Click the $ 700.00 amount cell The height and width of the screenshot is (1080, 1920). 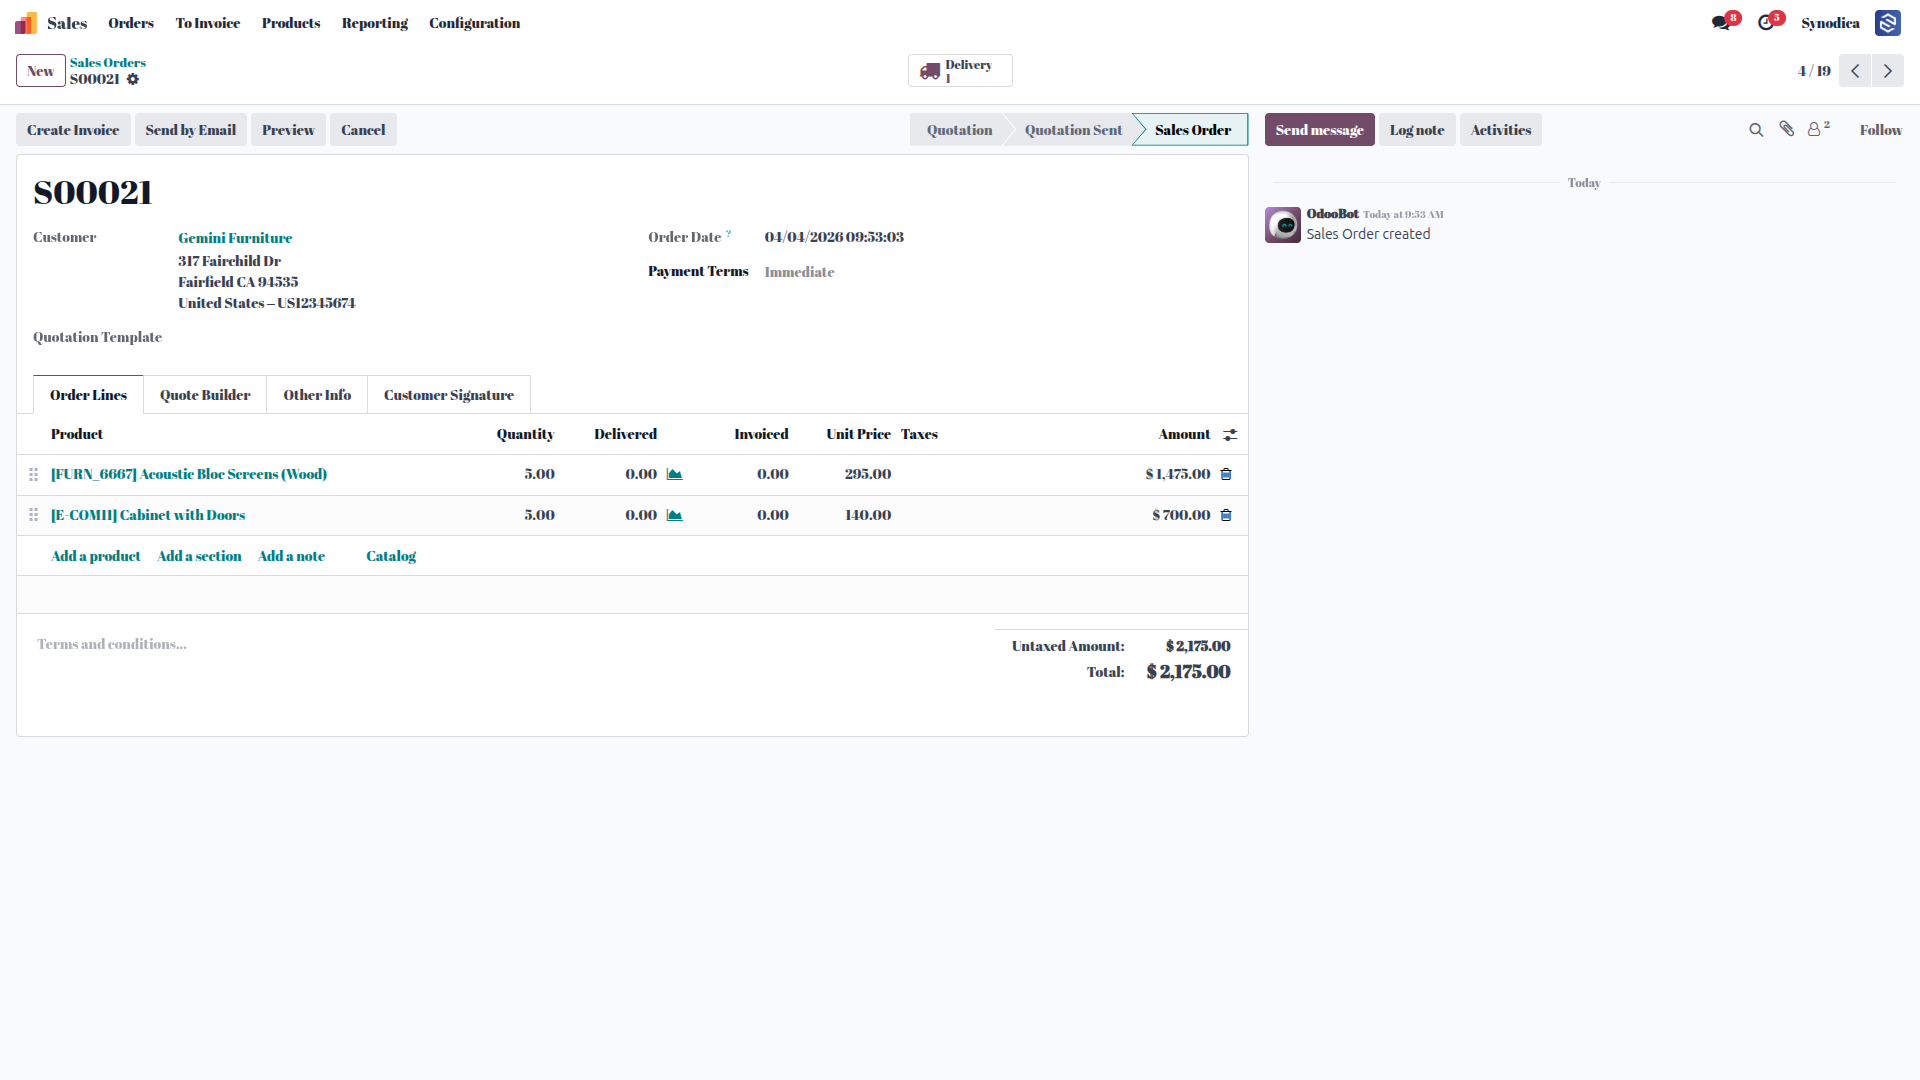(x=1181, y=515)
